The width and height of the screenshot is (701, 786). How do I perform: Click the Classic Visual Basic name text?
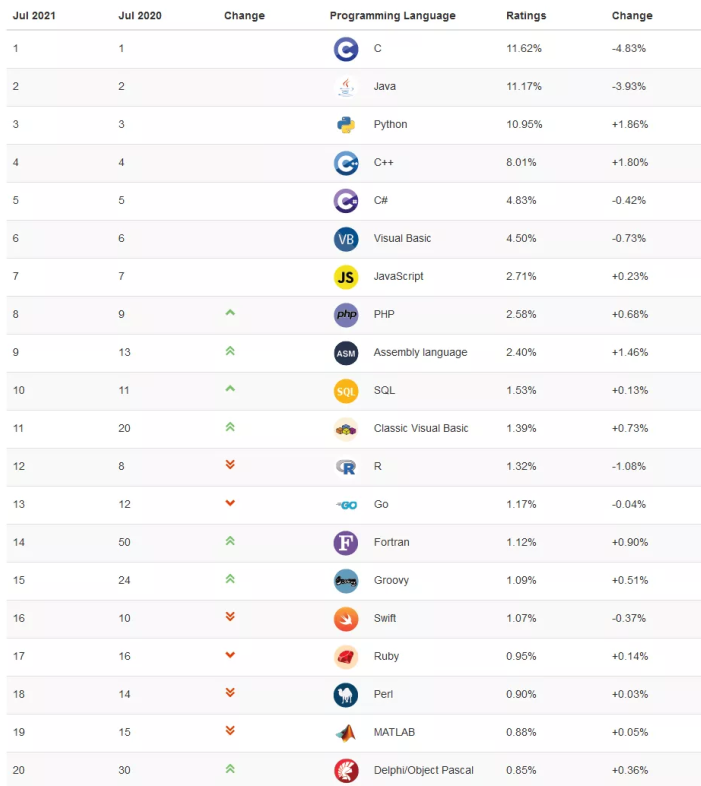421,429
